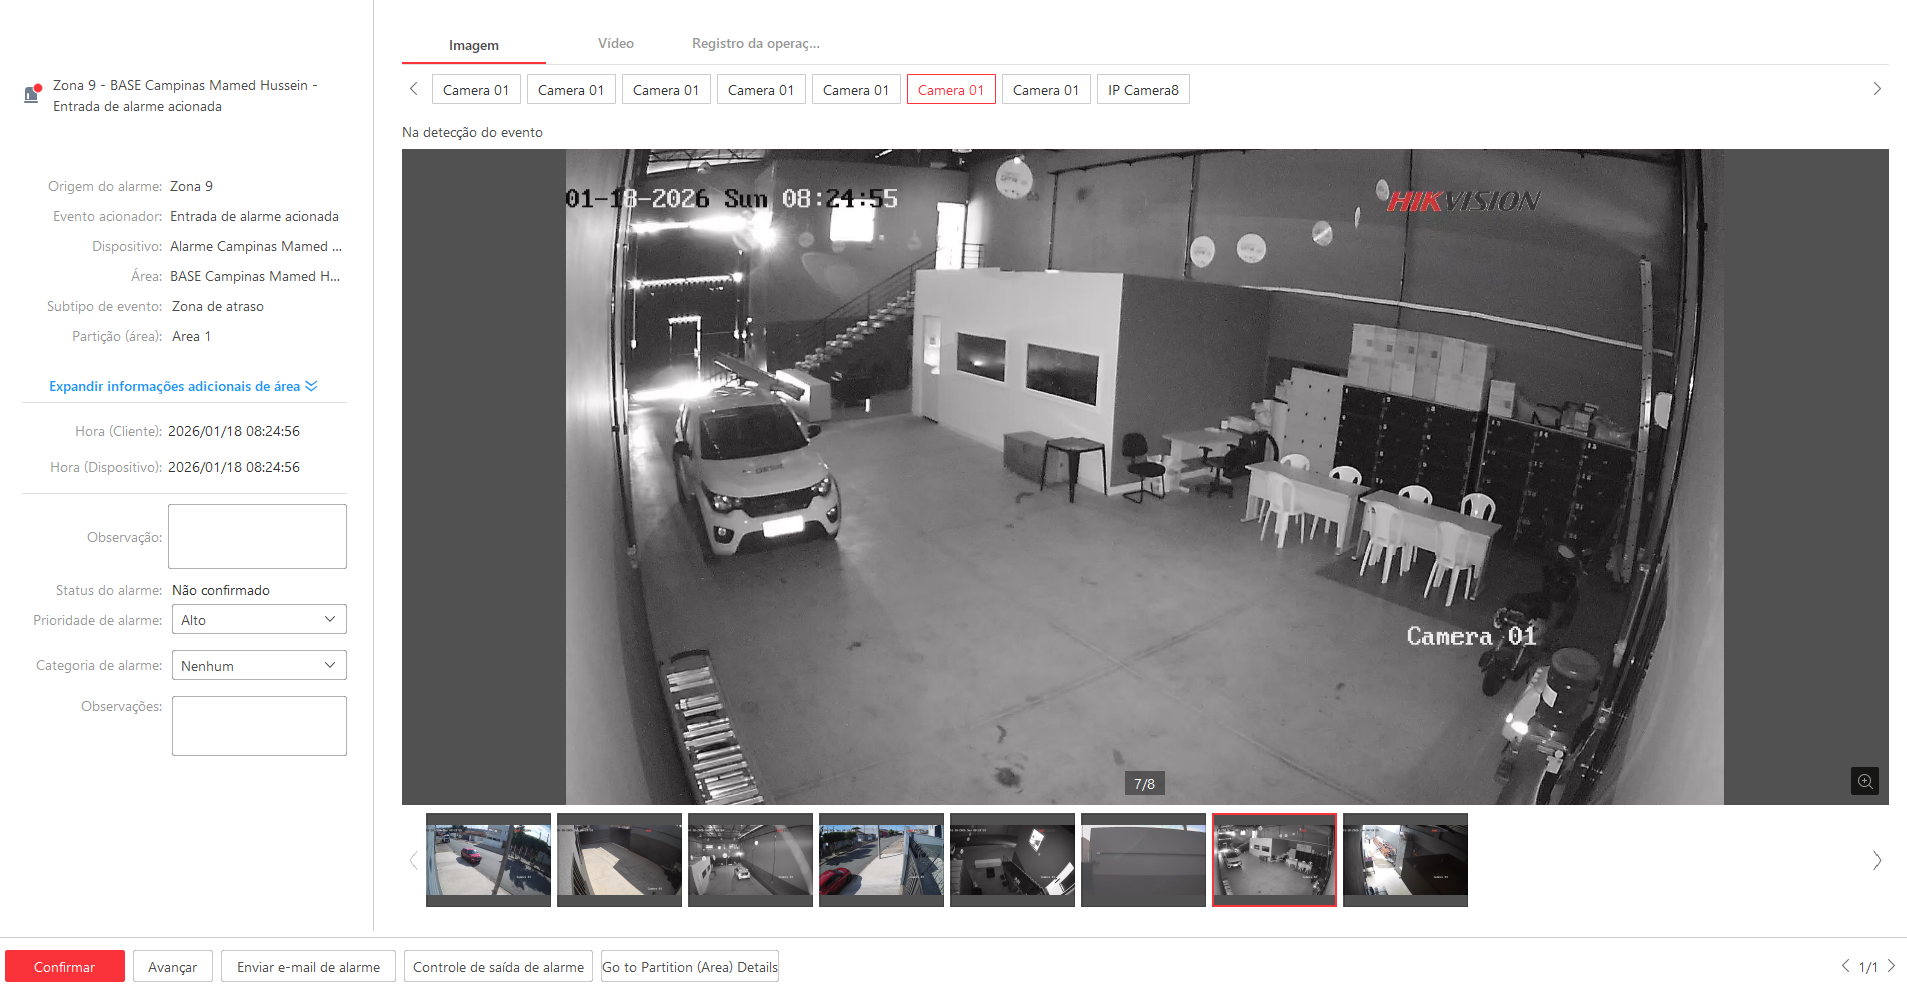Select the first street view thumbnail
The width and height of the screenshot is (1907, 989).
[x=488, y=860]
